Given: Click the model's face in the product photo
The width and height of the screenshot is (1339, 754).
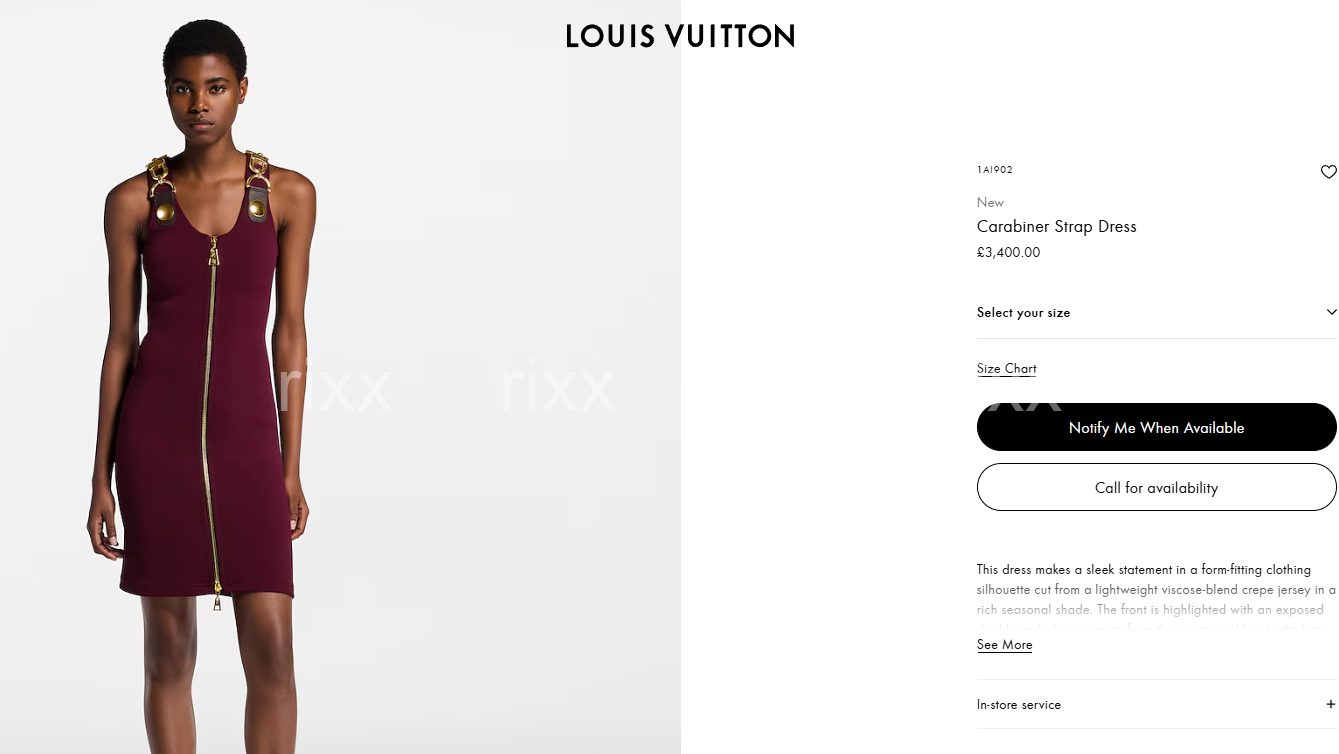Looking at the screenshot, I should click(204, 98).
